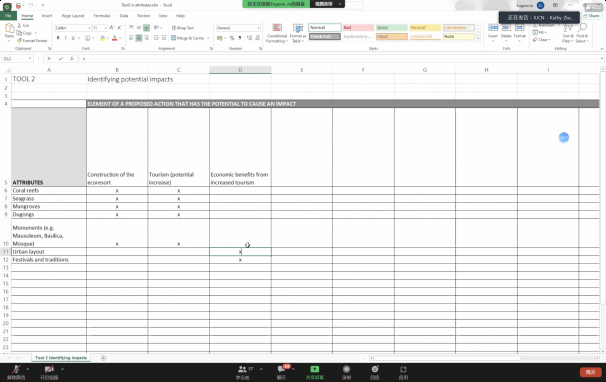Click the red leave meeting button
The width and height of the screenshot is (606, 382).
tap(591, 372)
